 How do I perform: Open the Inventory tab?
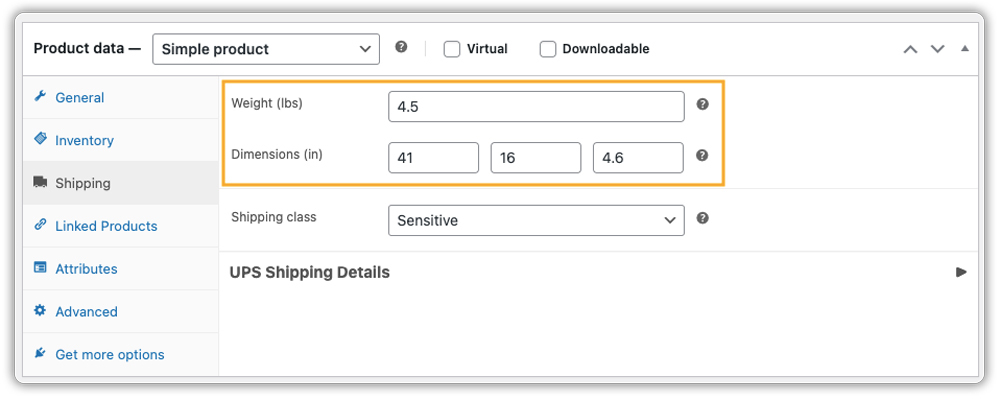121,140
